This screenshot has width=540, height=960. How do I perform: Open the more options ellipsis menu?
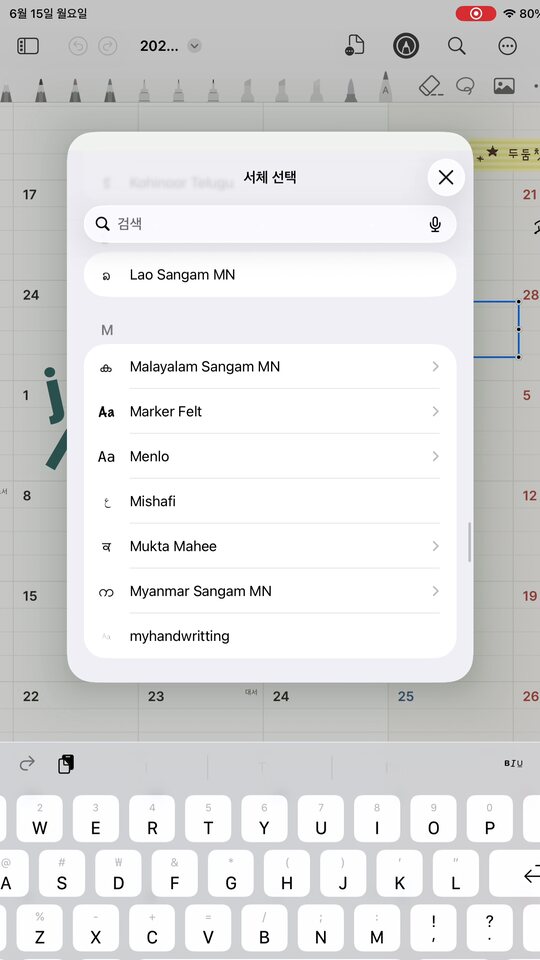[508, 46]
